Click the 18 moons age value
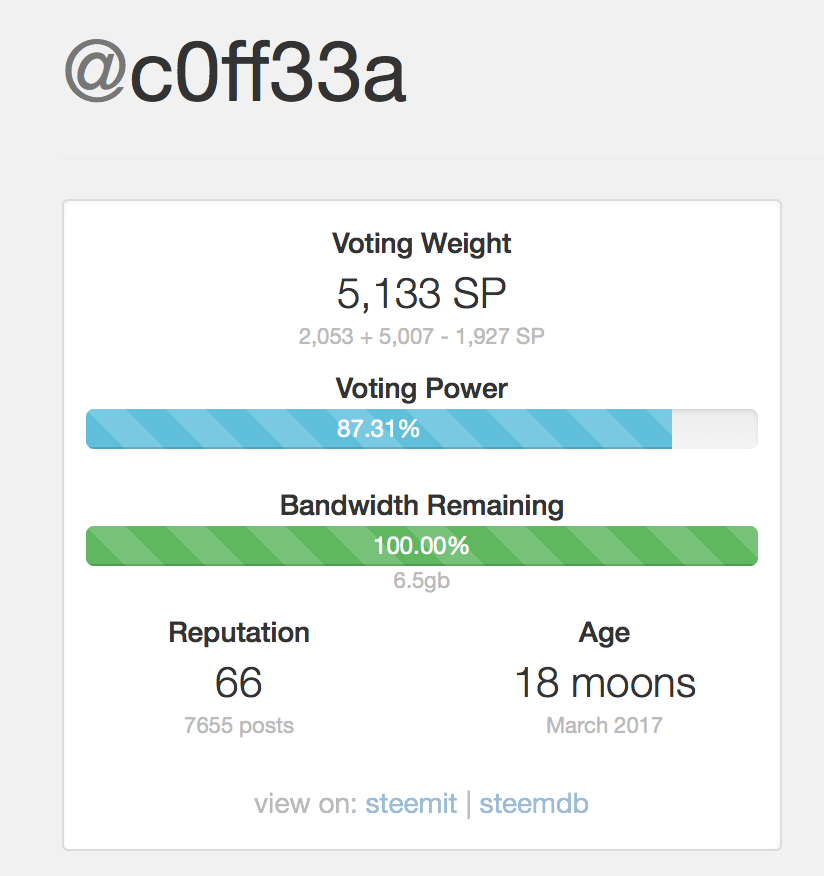 604,683
